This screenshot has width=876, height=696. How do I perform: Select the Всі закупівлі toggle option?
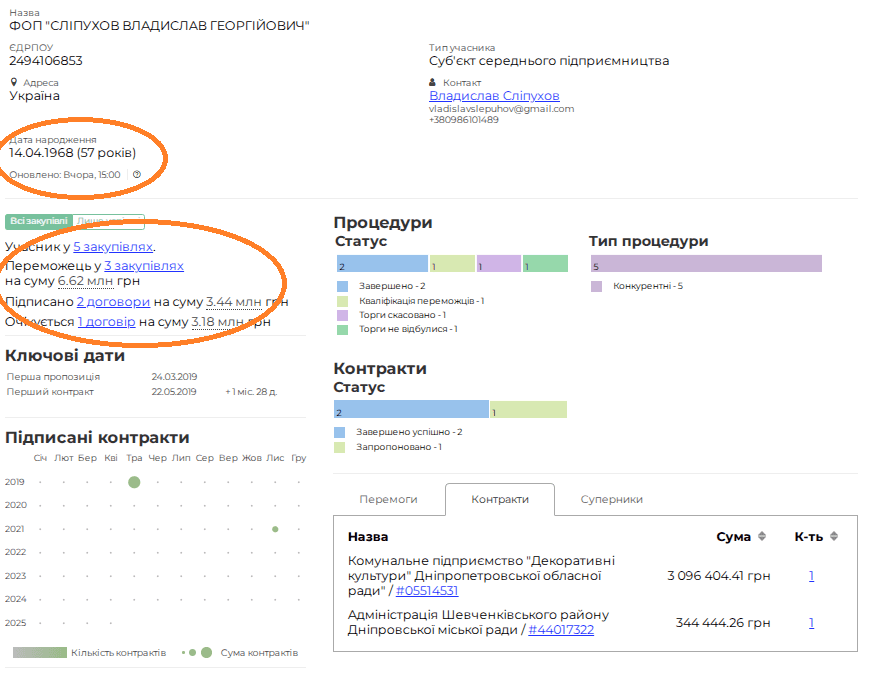[37, 222]
